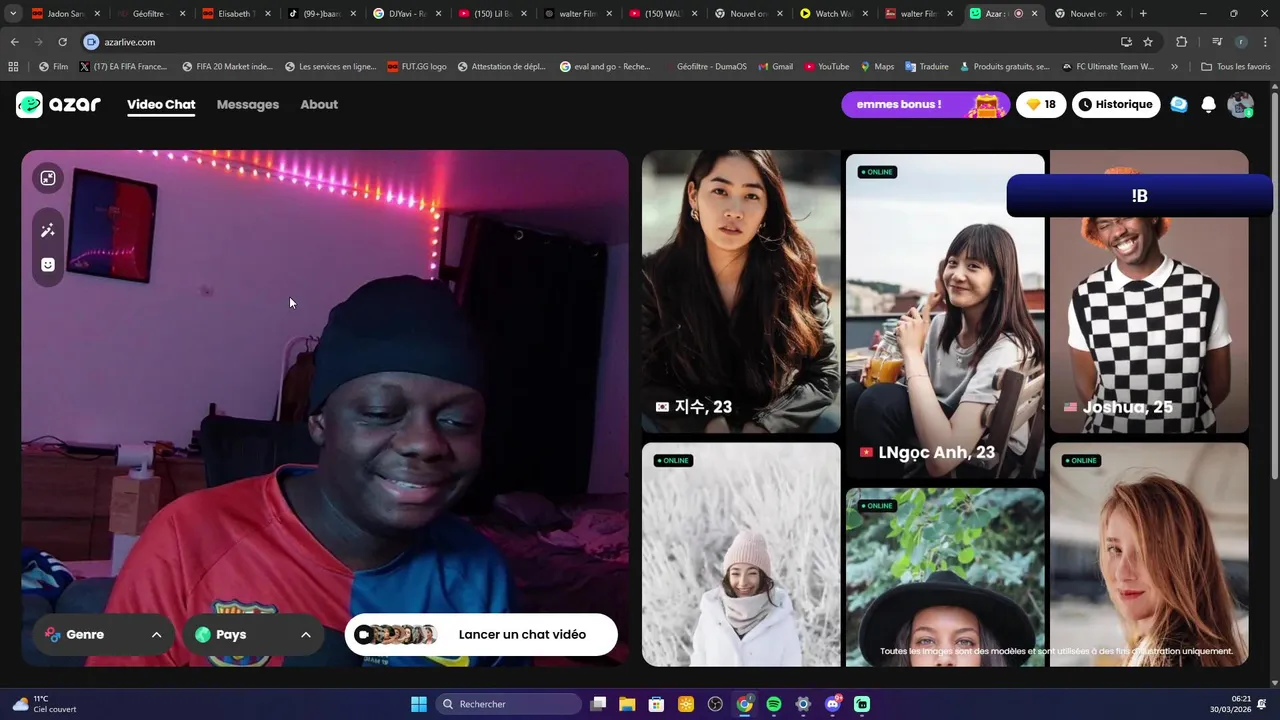Open the tab search dropdown arrow
The width and height of the screenshot is (1280, 720).
coord(13,14)
